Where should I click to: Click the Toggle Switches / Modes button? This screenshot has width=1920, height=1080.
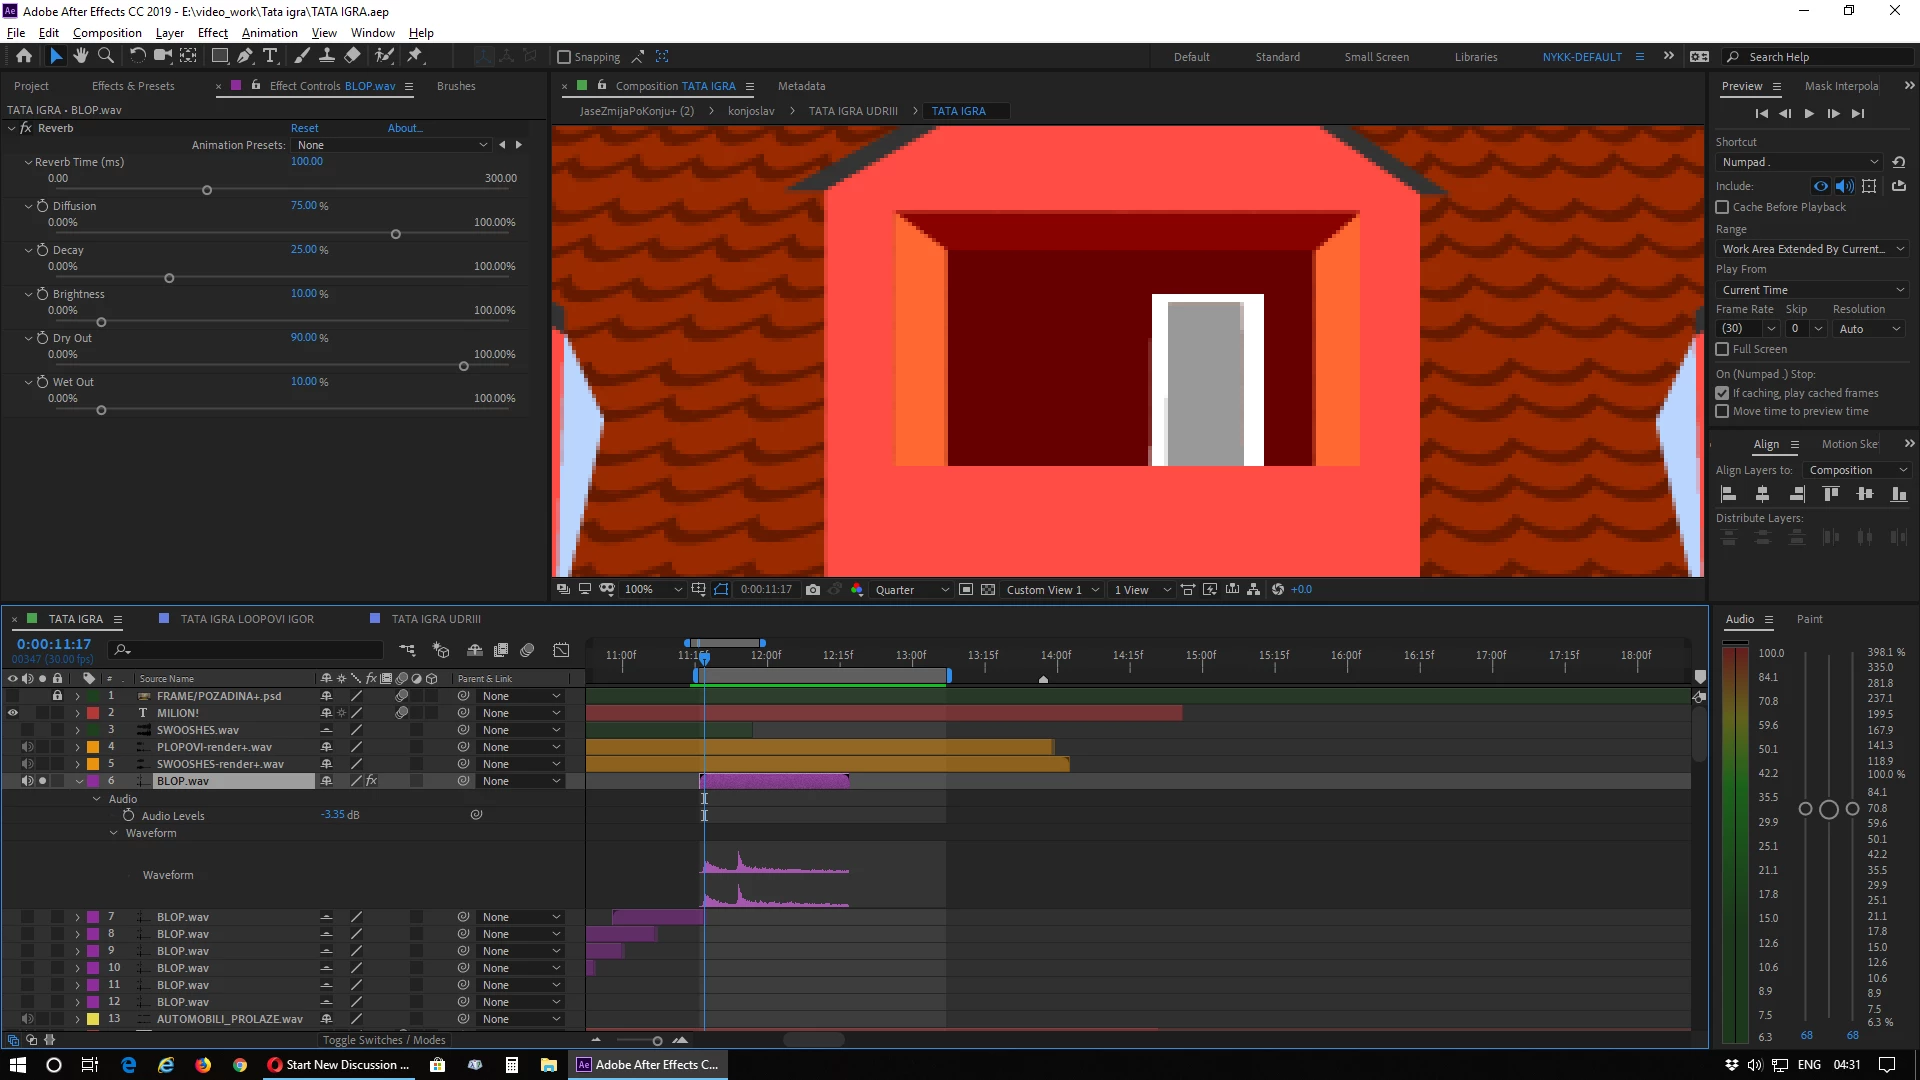(x=384, y=1040)
